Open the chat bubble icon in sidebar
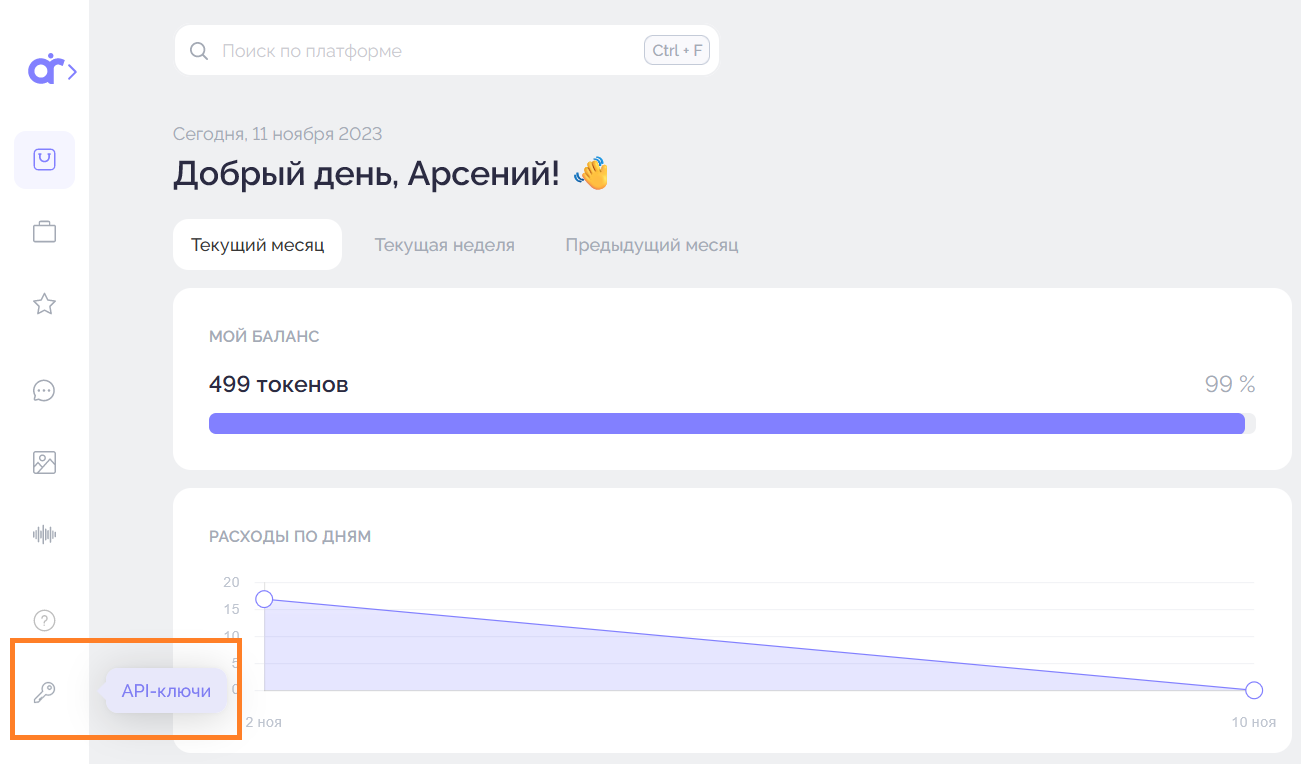This screenshot has width=1301, height=764. (44, 391)
